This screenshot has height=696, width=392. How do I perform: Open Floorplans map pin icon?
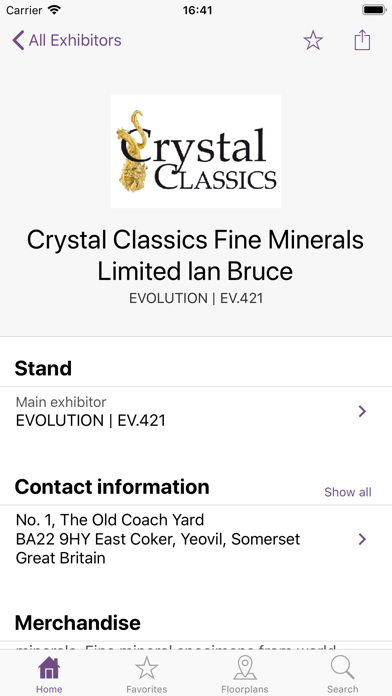pos(245,668)
